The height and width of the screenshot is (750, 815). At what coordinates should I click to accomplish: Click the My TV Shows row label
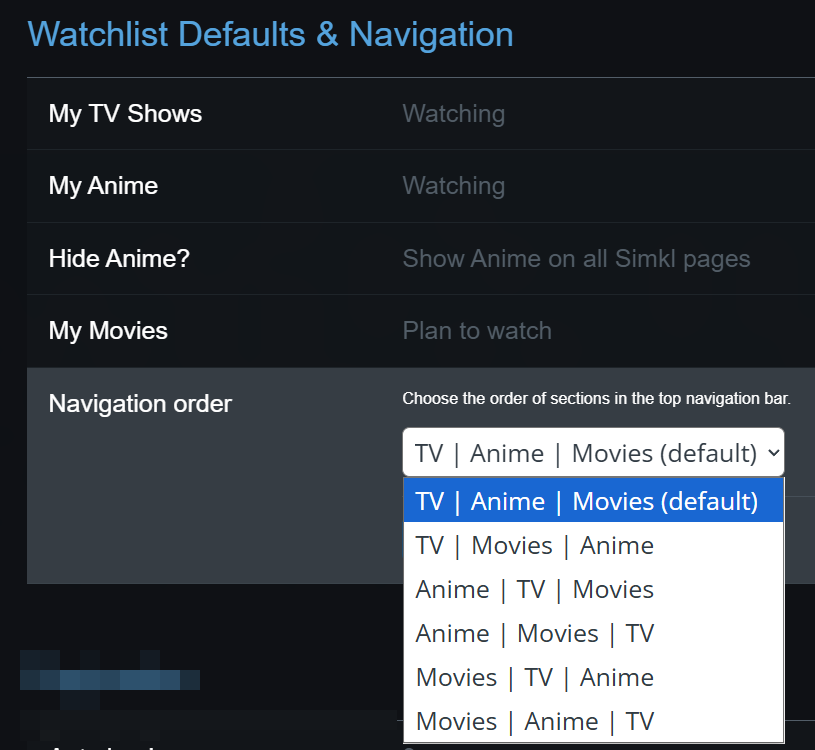click(125, 113)
